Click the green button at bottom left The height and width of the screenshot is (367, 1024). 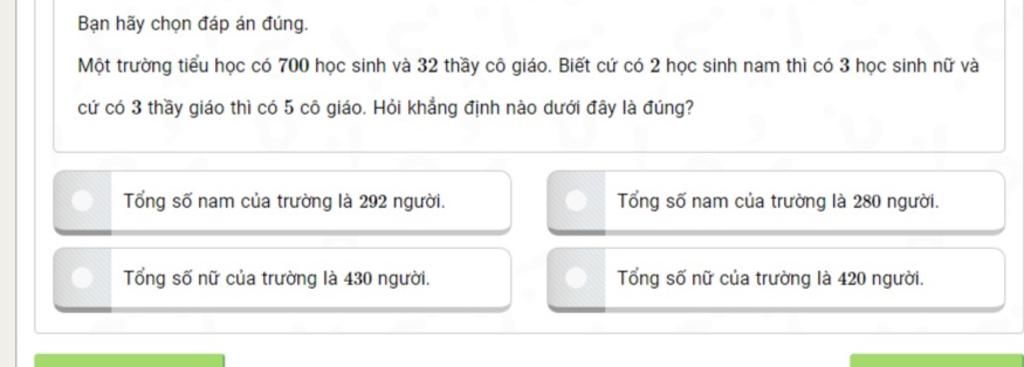tap(129, 360)
